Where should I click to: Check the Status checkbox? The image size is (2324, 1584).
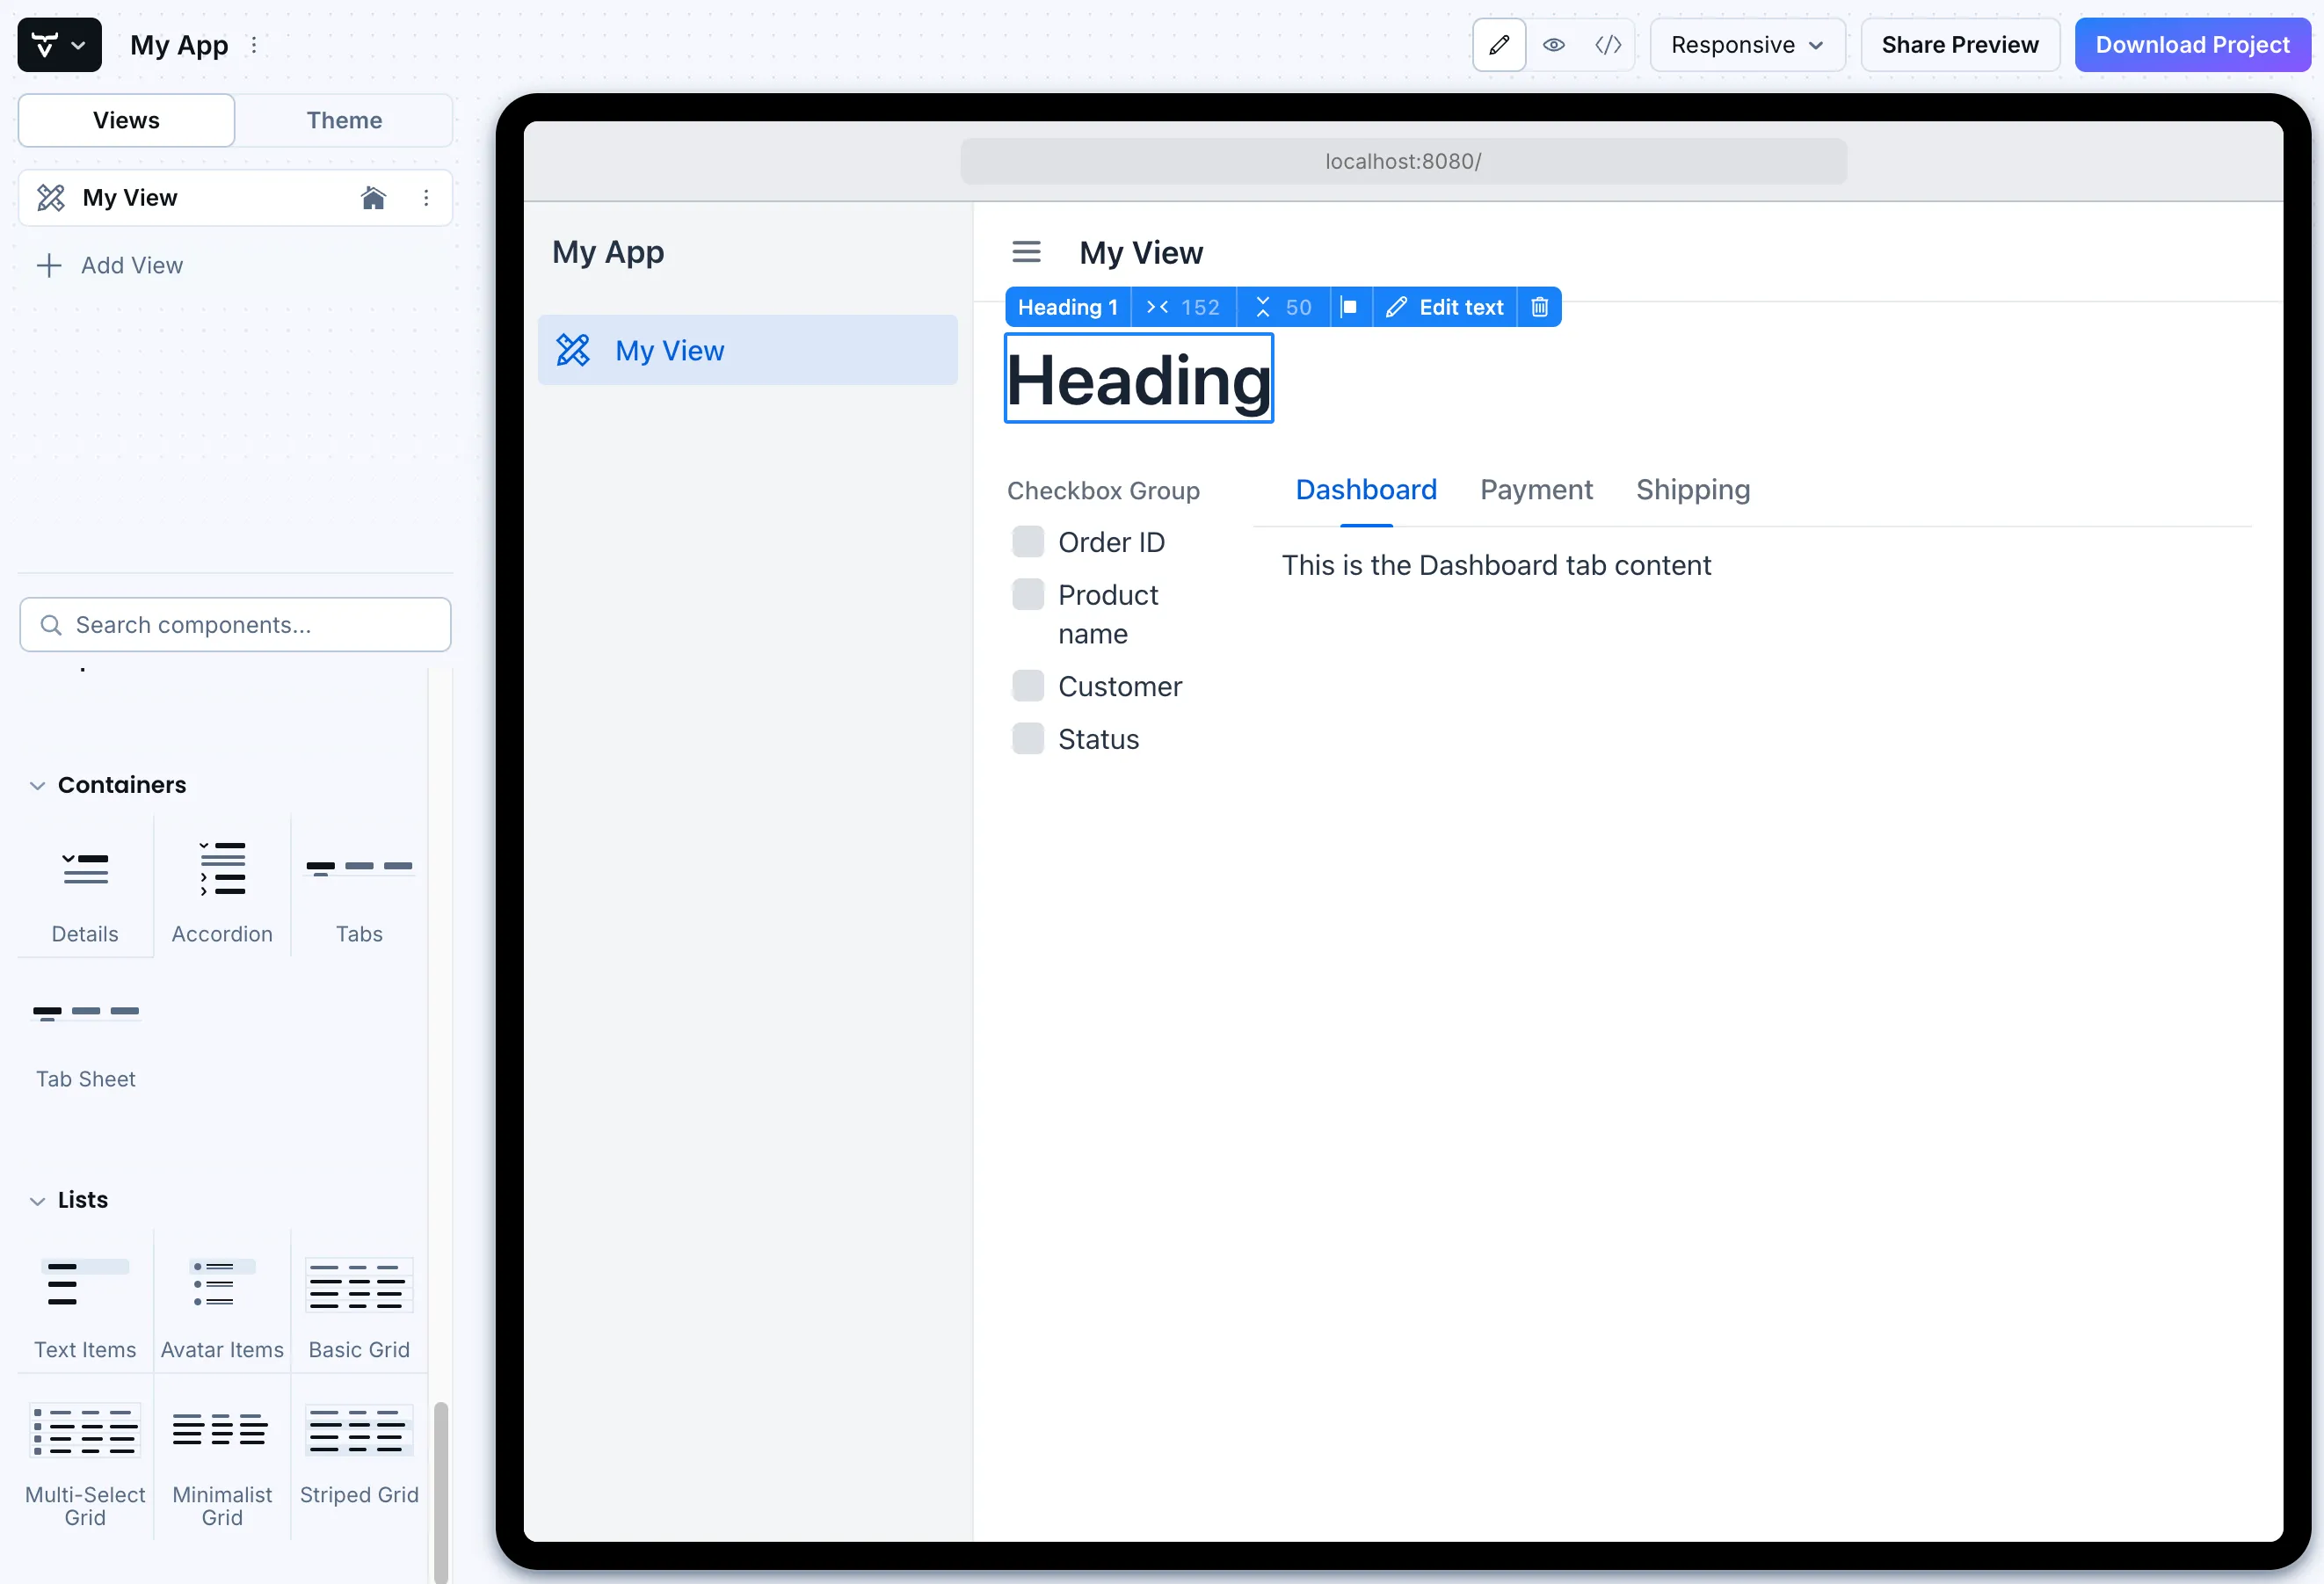(x=1028, y=738)
